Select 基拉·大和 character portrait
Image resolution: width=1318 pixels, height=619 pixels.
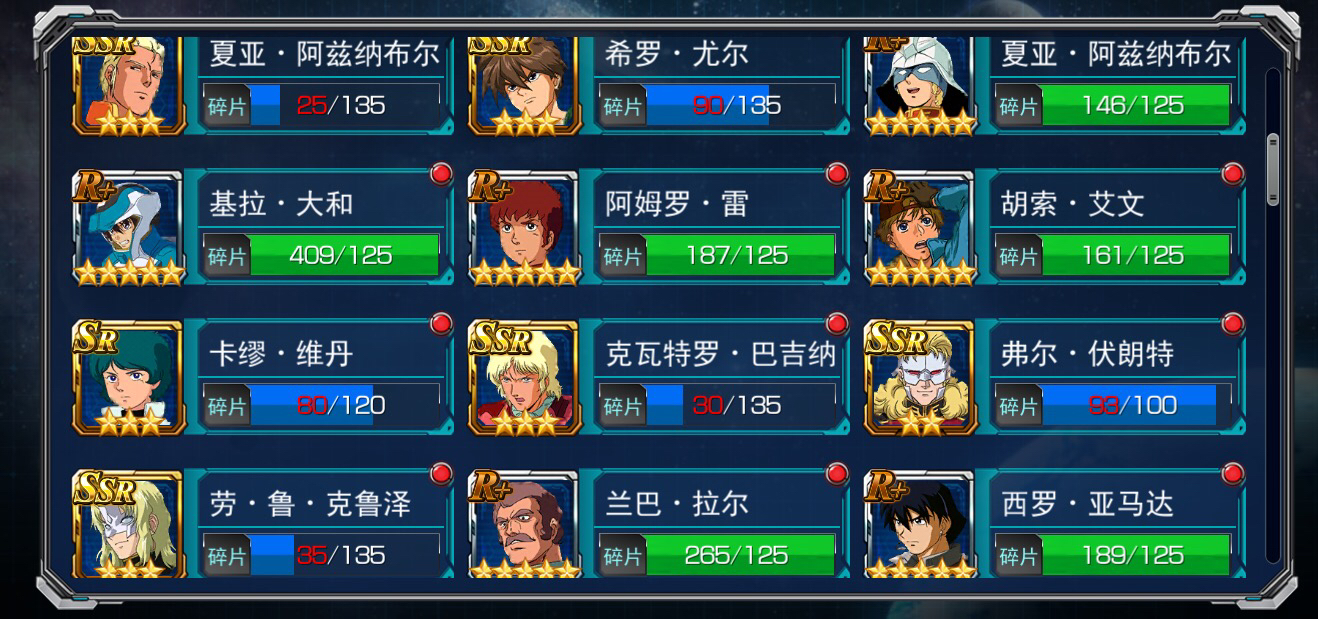tap(128, 227)
